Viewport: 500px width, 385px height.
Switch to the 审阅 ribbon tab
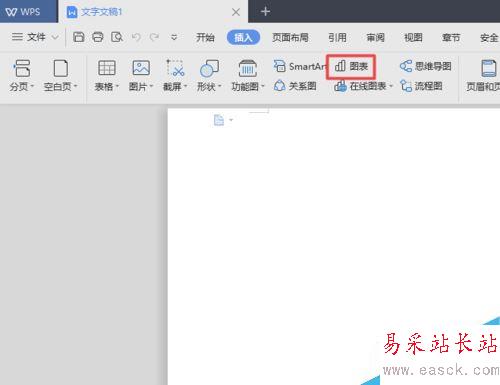pos(375,37)
